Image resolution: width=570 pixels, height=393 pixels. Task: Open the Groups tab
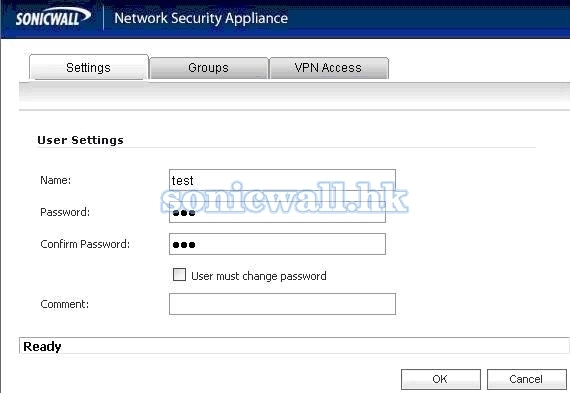point(209,68)
